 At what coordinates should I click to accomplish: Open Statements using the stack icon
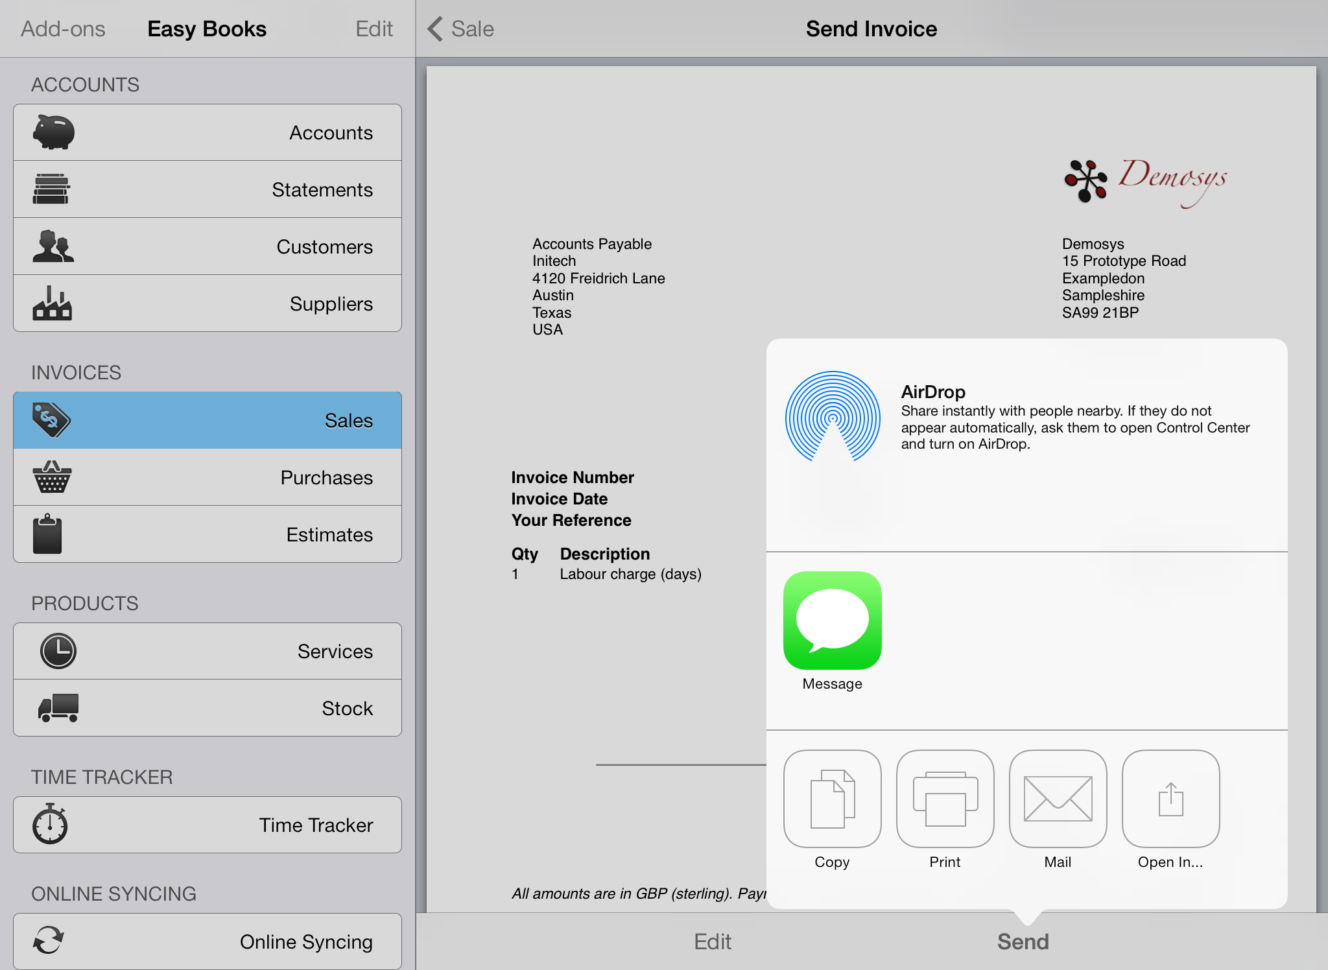(53, 189)
